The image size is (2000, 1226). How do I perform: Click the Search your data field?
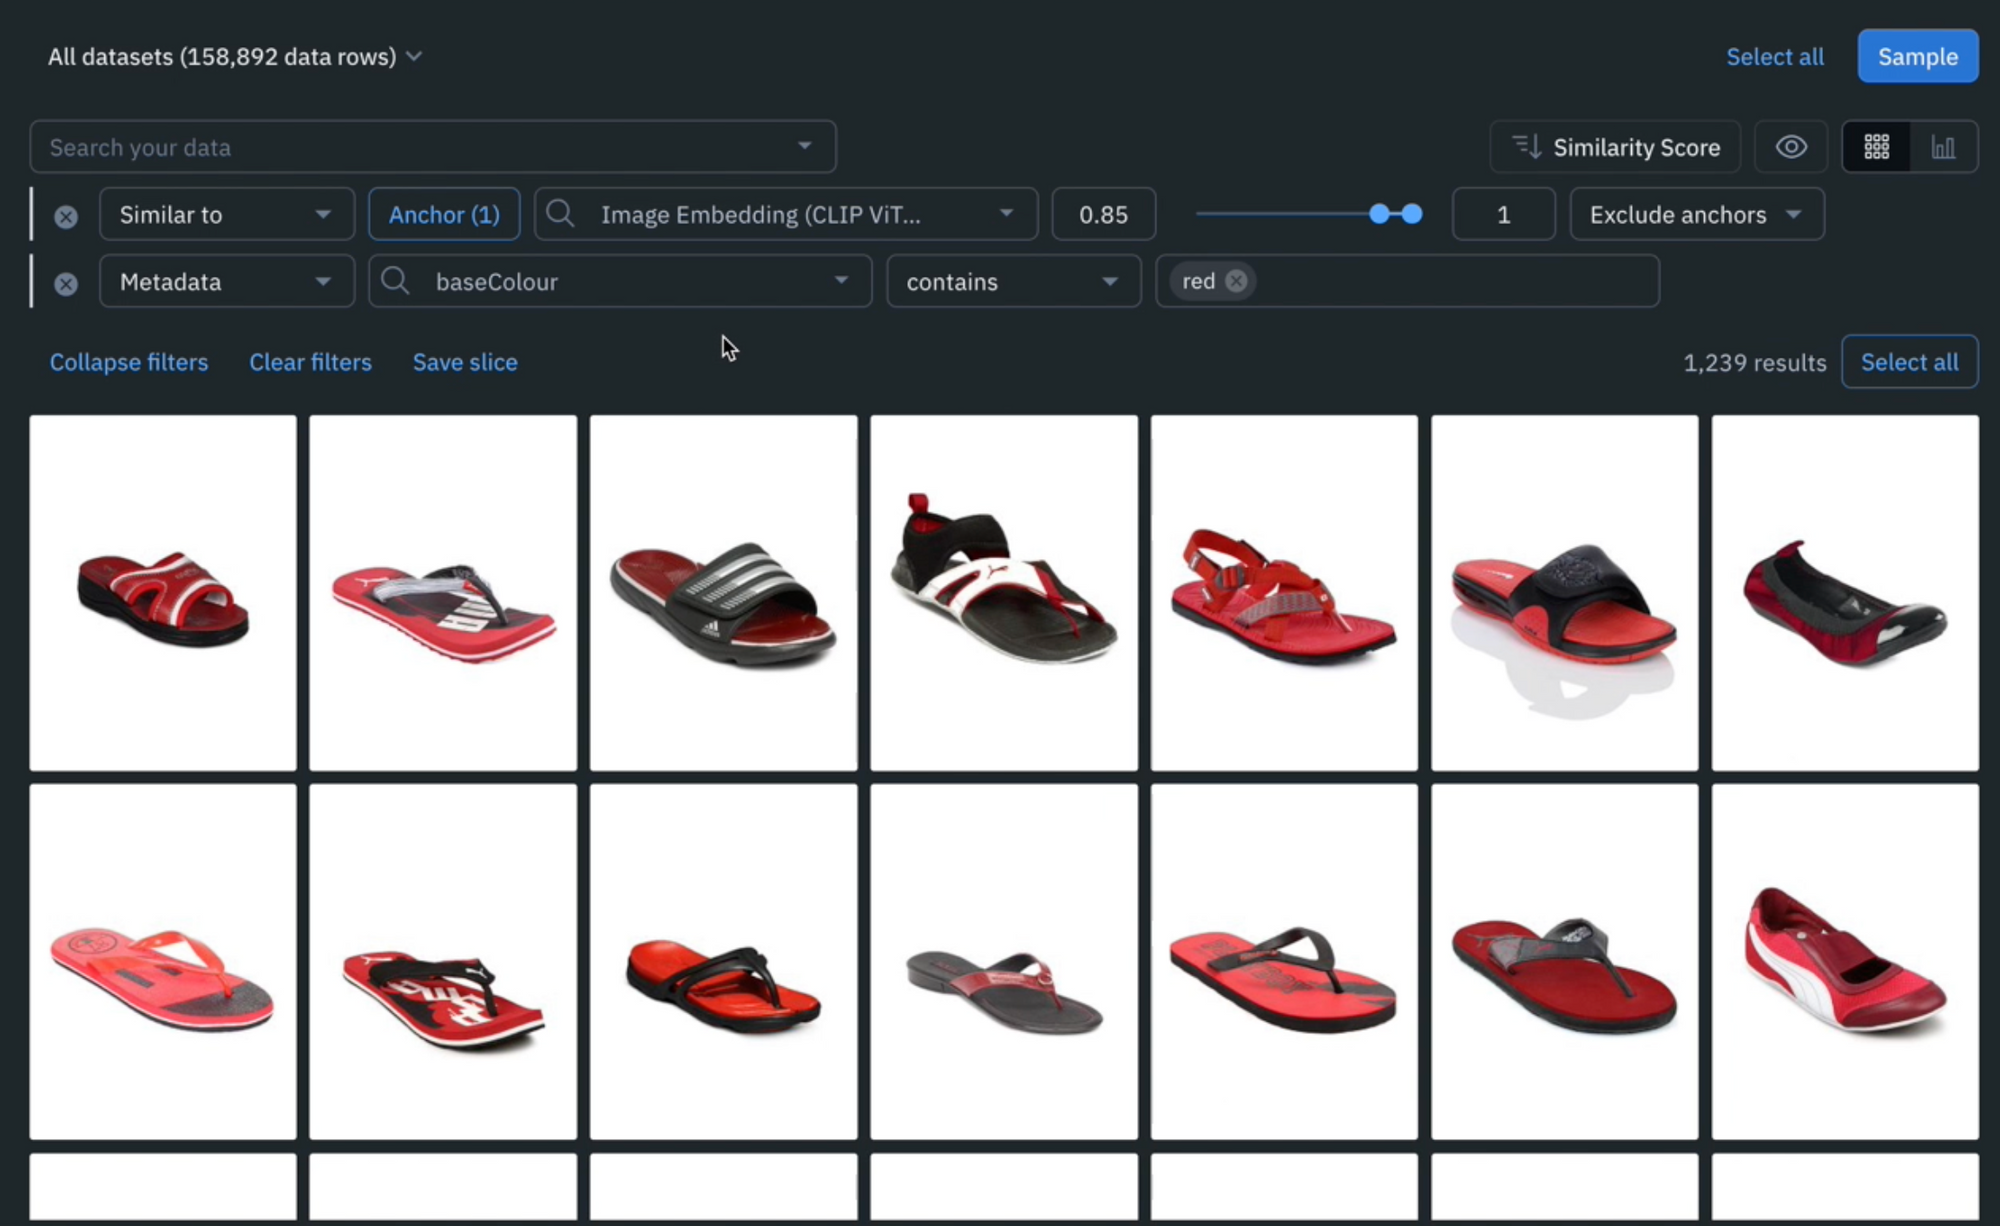(420, 148)
